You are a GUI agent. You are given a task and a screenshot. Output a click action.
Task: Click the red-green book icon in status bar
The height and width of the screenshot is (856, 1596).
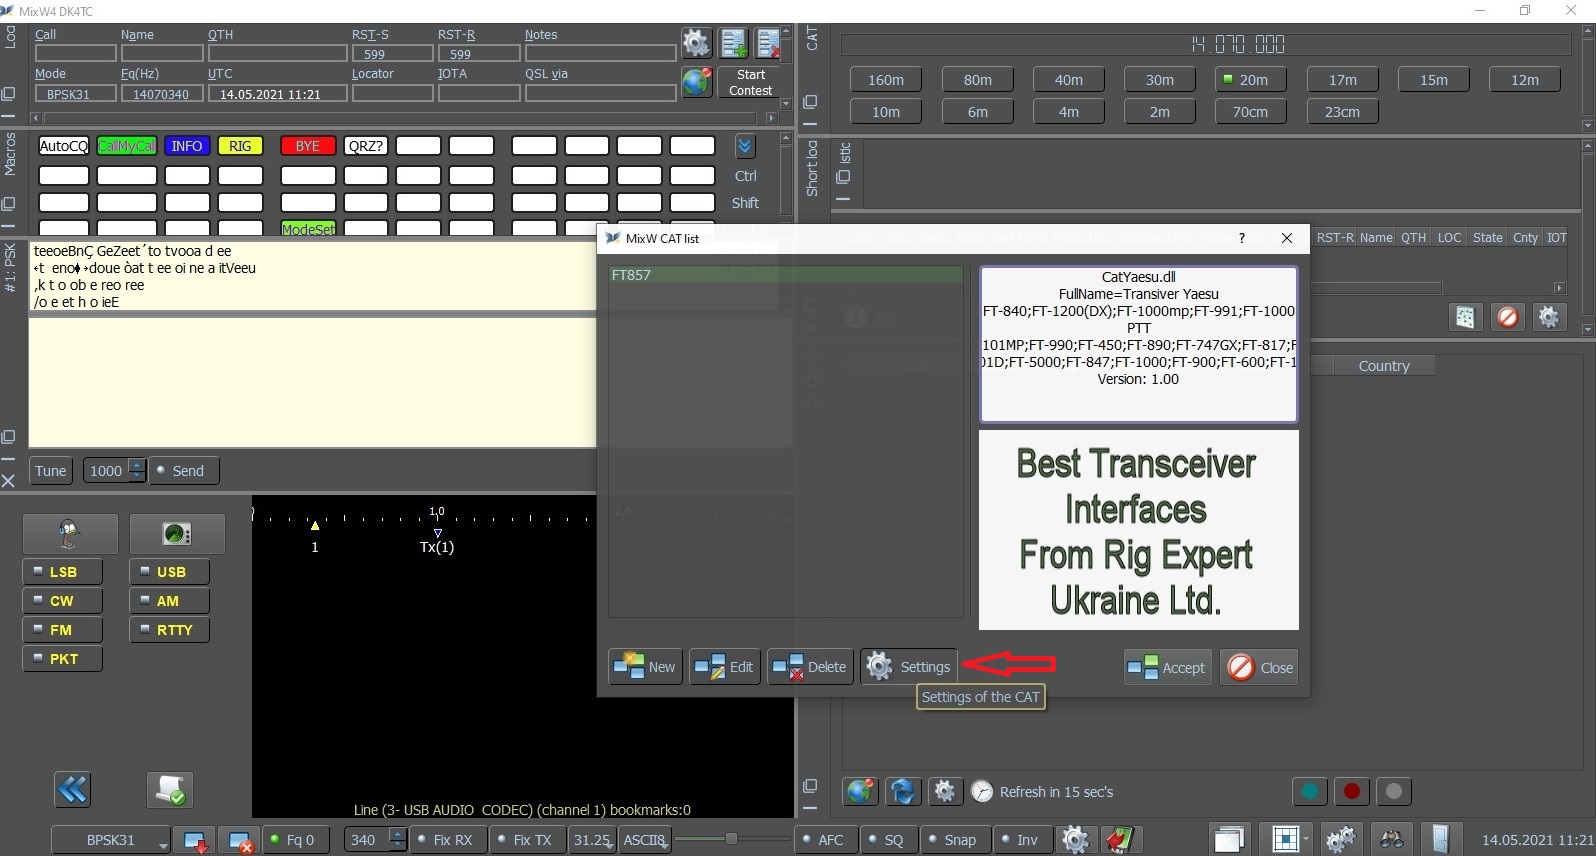(x=1119, y=840)
